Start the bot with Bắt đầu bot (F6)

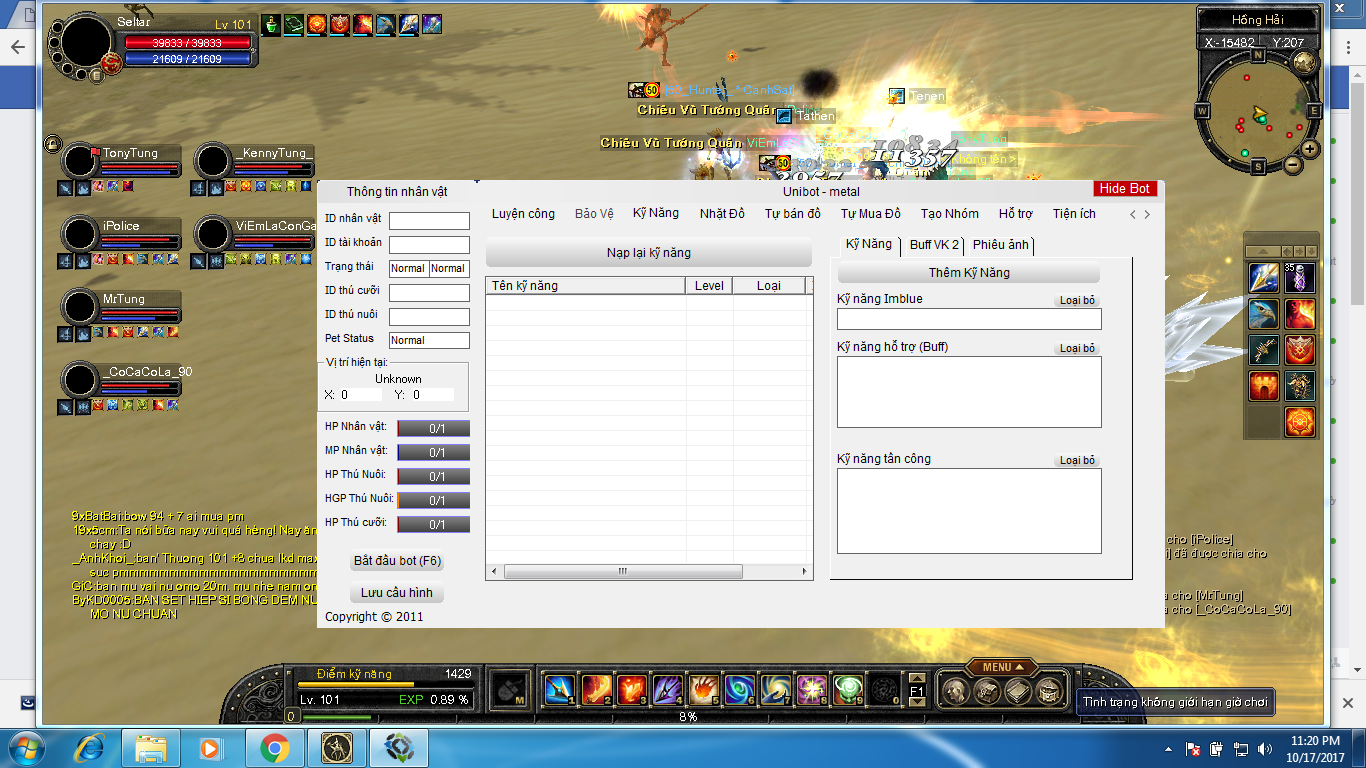(x=397, y=561)
